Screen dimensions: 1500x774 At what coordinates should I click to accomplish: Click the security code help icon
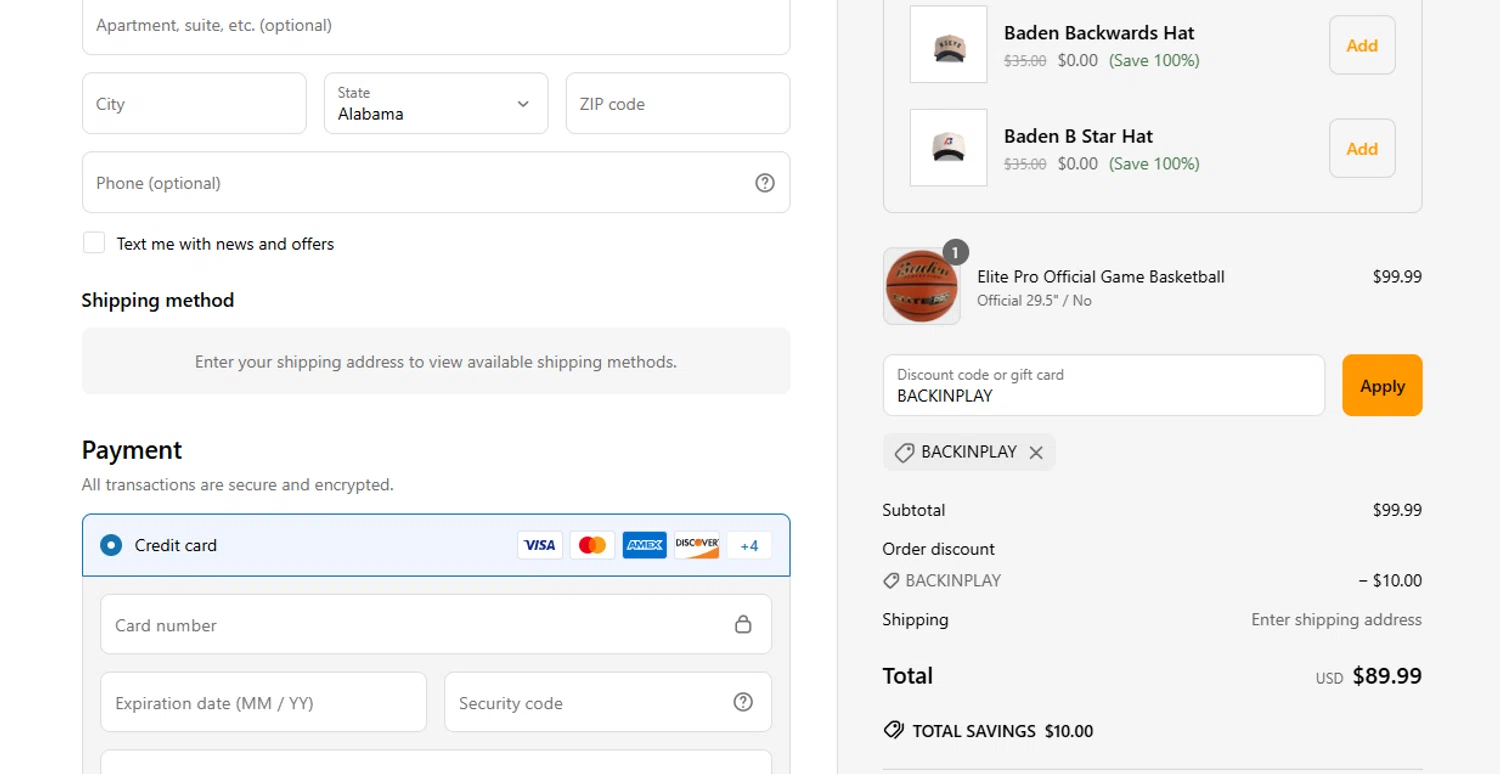click(x=743, y=702)
